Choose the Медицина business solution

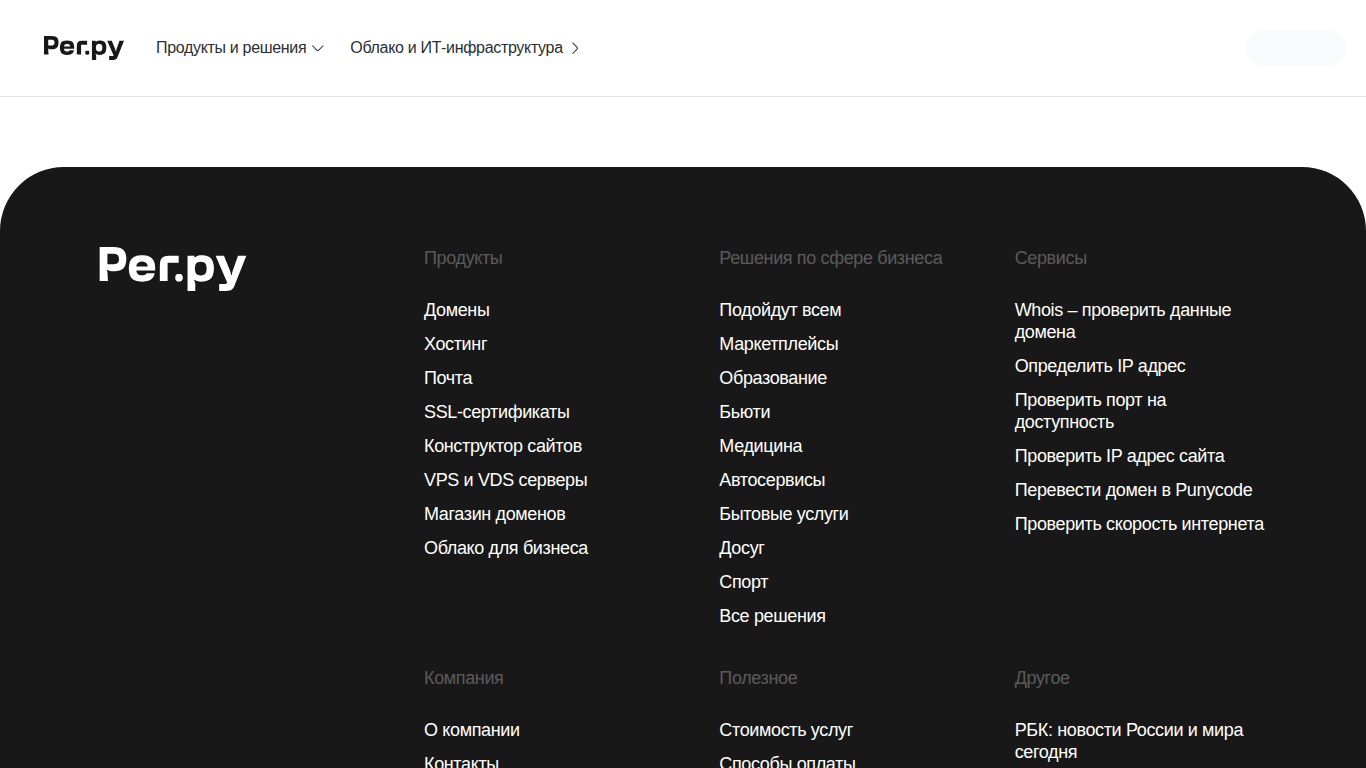coord(761,446)
